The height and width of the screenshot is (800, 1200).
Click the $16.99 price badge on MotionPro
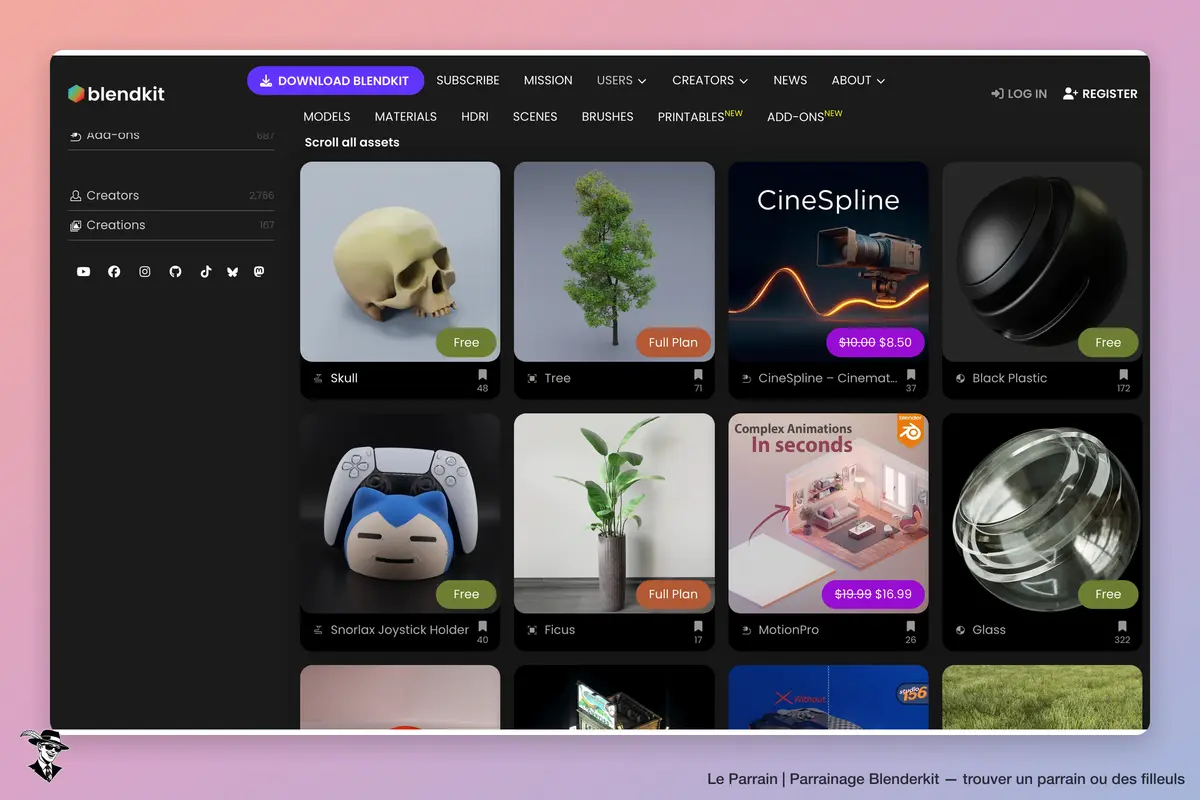[x=875, y=594]
